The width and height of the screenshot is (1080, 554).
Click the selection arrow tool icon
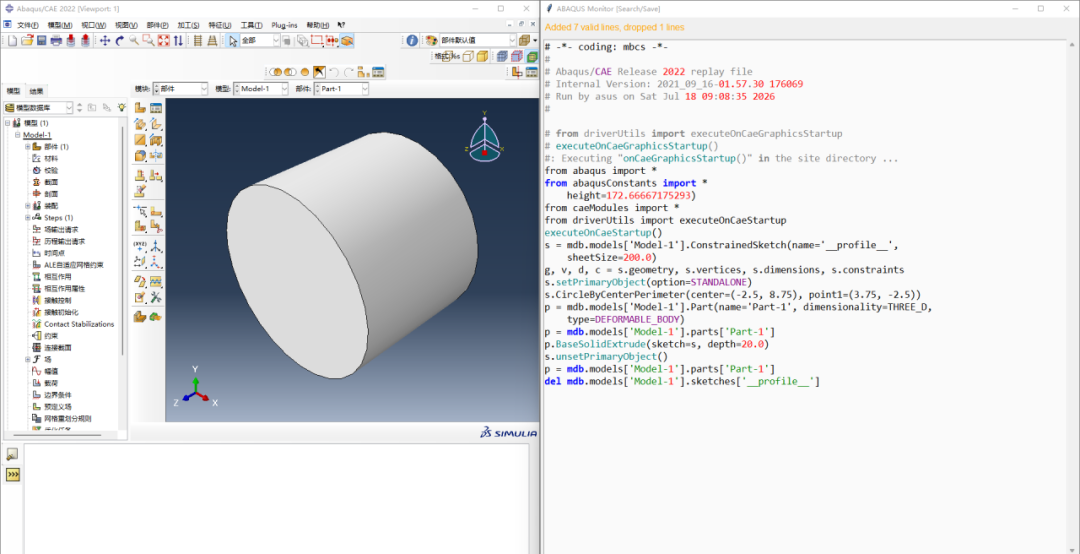(x=233, y=41)
